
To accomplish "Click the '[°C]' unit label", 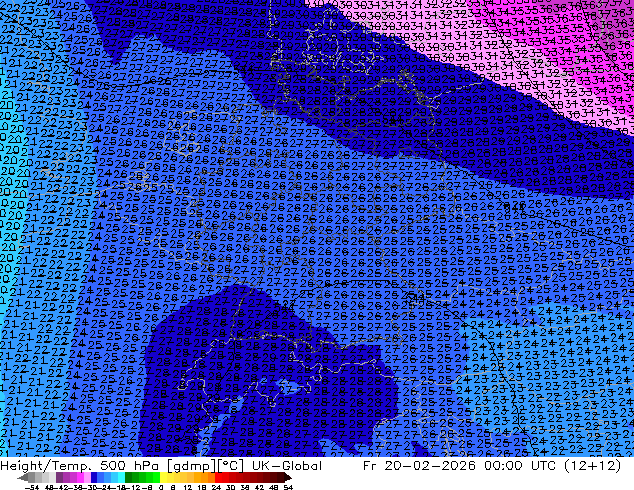I will click(x=231, y=466).
